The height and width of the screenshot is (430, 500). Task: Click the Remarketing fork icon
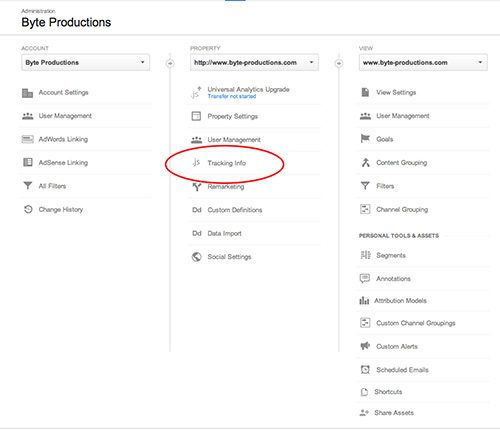pyautogui.click(x=197, y=187)
